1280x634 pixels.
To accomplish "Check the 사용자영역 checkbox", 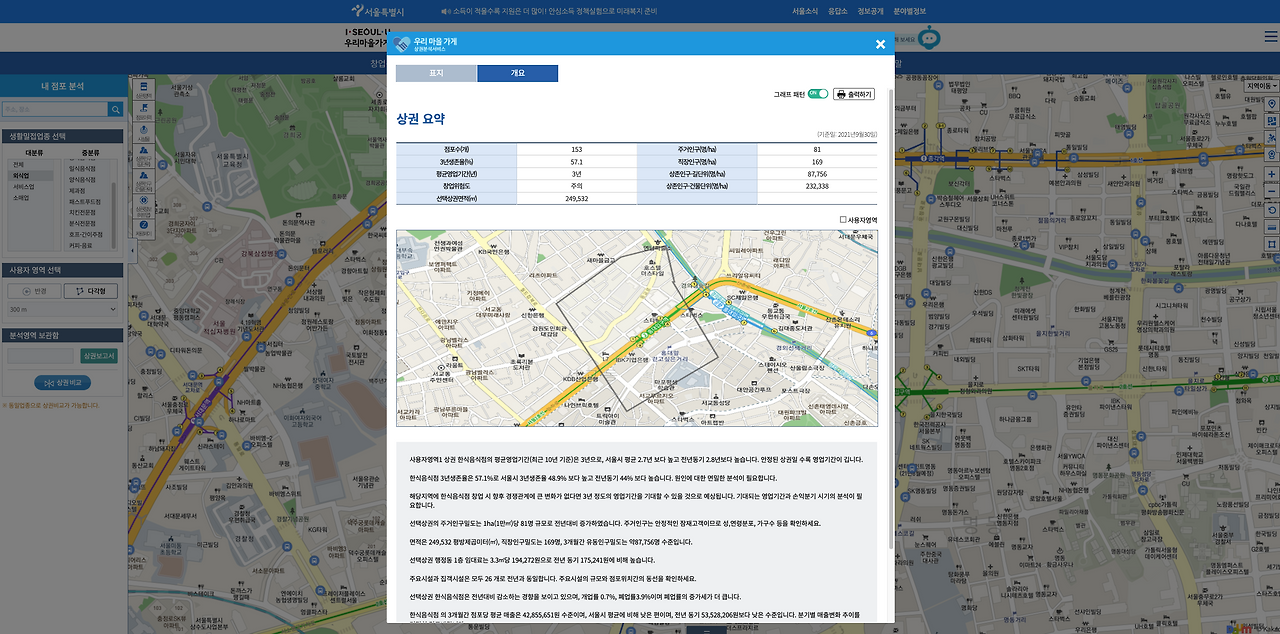I will tap(843, 219).
